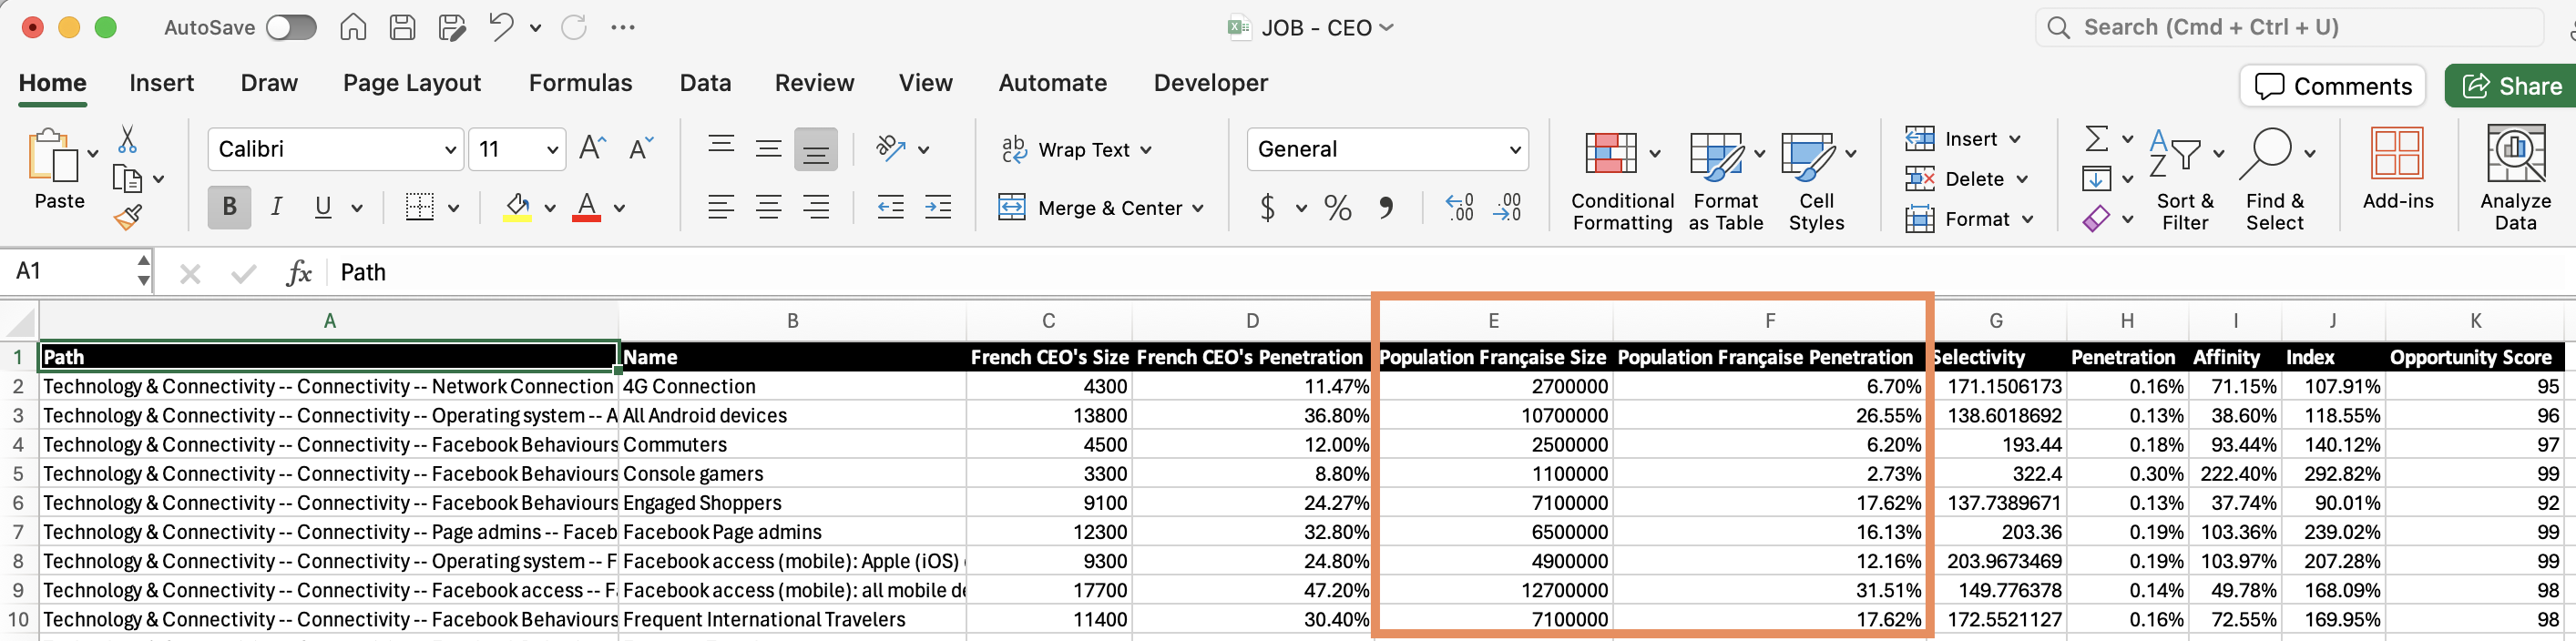Open the Home icon in title bar
2576x641 pixels.
point(353,27)
